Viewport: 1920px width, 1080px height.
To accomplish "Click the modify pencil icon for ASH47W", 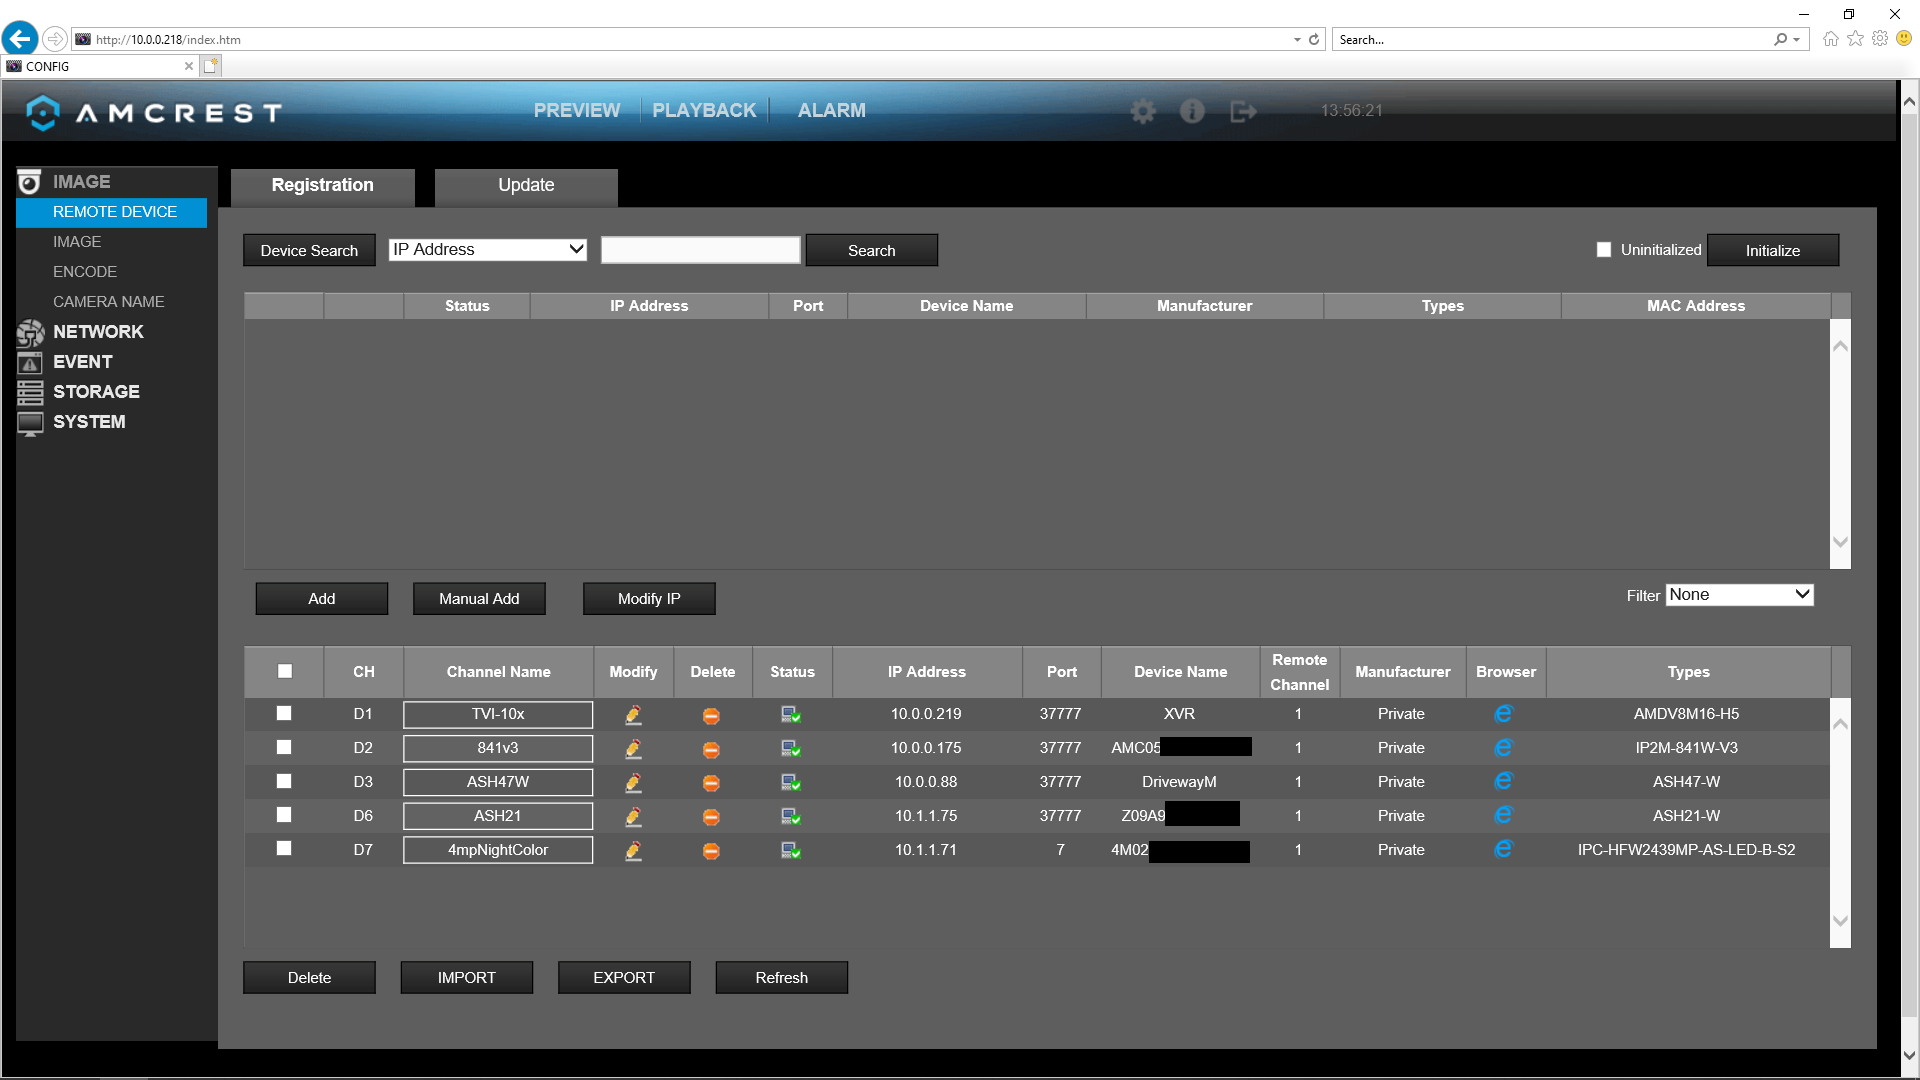I will (633, 783).
